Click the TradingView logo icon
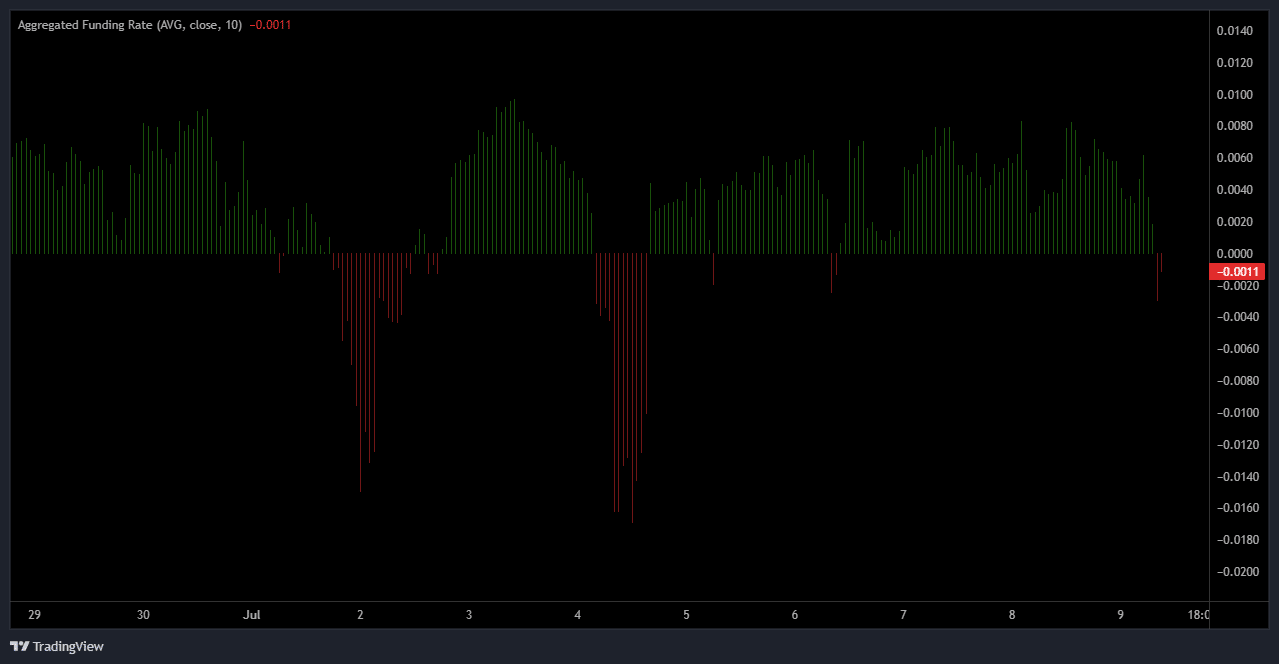Screen dimensions: 1279x664 coord(19,646)
